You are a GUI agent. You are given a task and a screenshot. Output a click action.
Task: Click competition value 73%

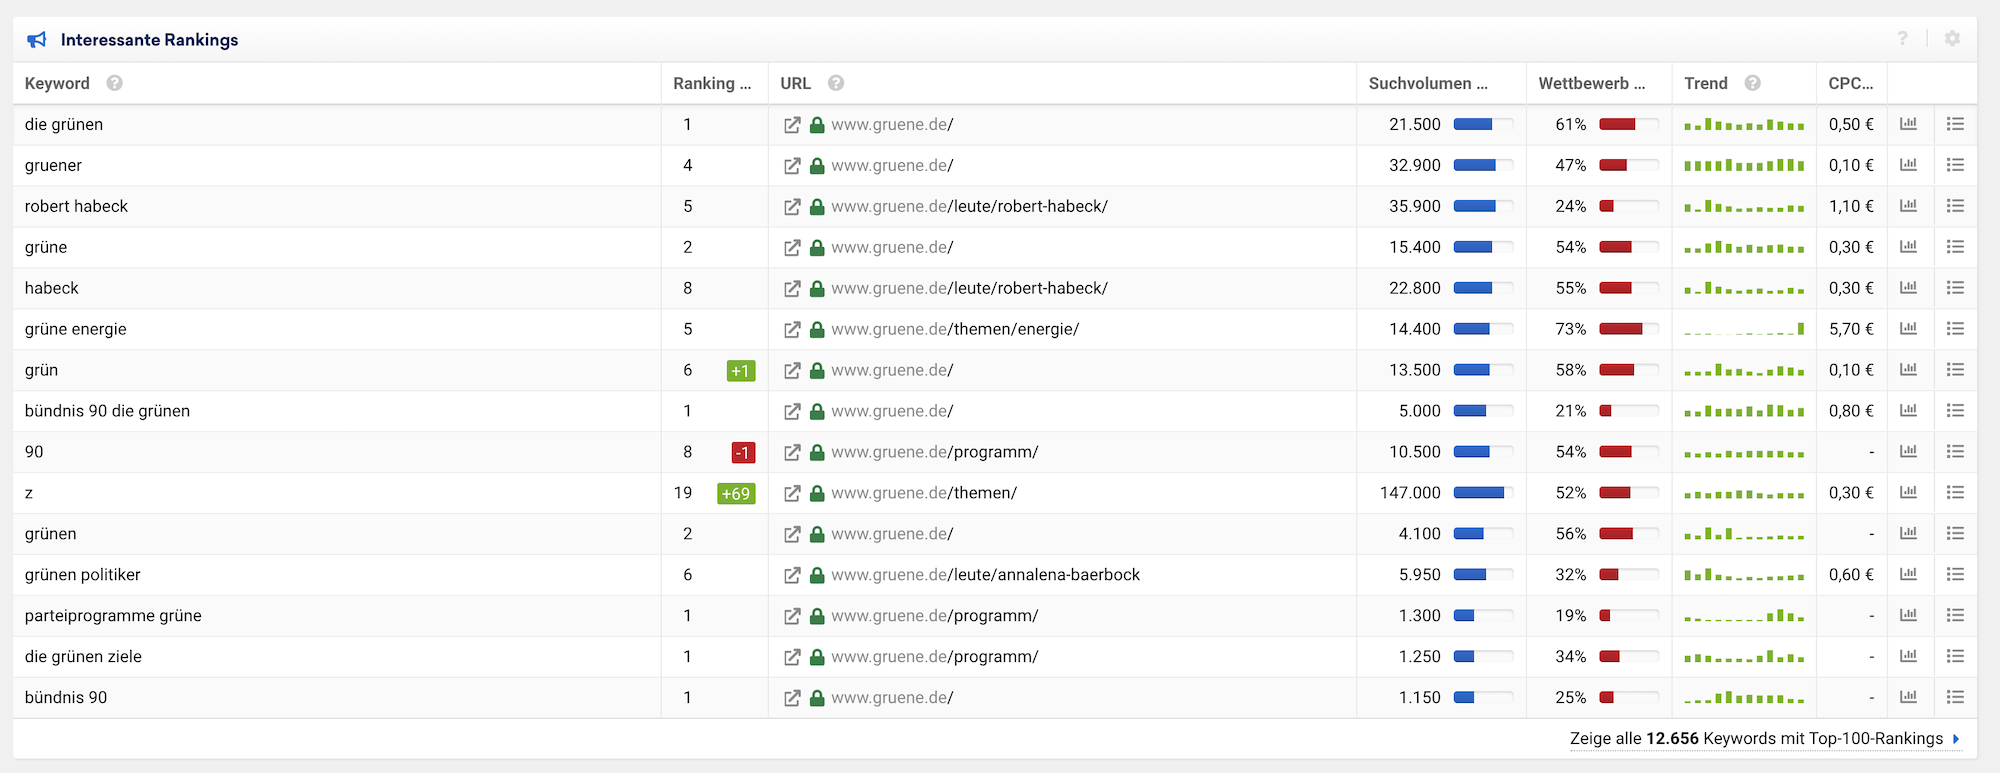(x=1571, y=330)
